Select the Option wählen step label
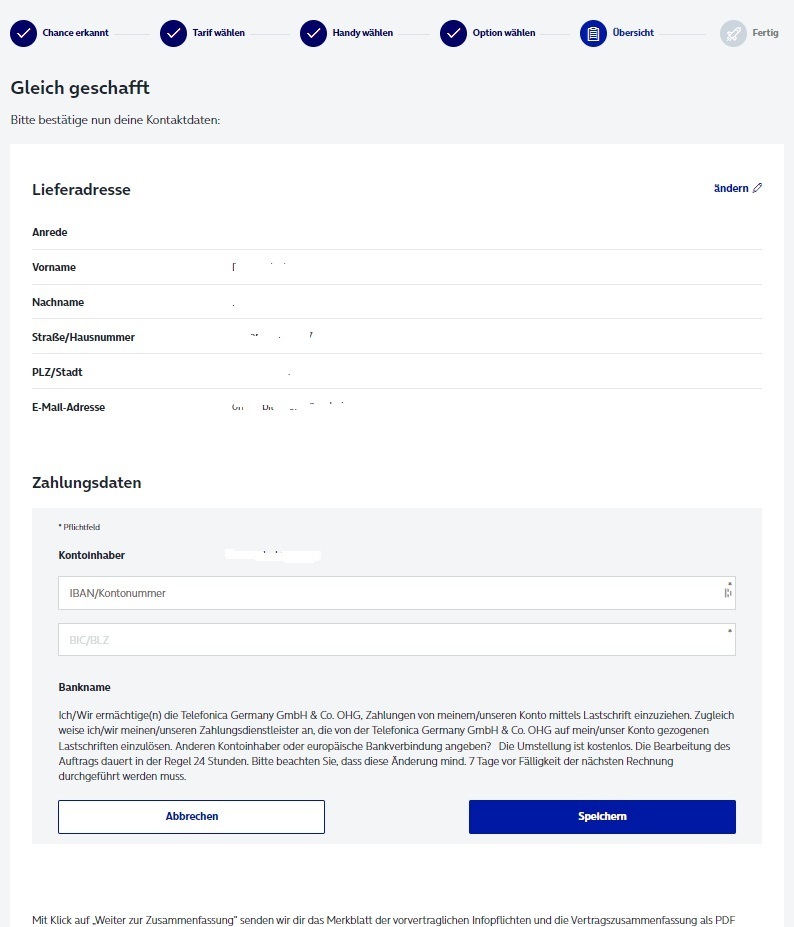This screenshot has width=794, height=927. pyautogui.click(x=504, y=33)
